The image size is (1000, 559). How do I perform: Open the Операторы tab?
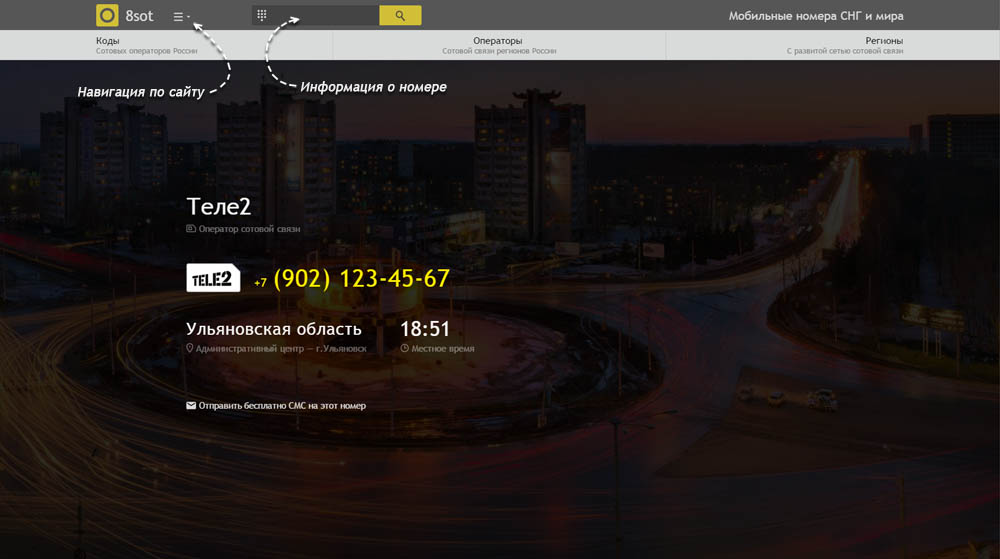point(499,45)
